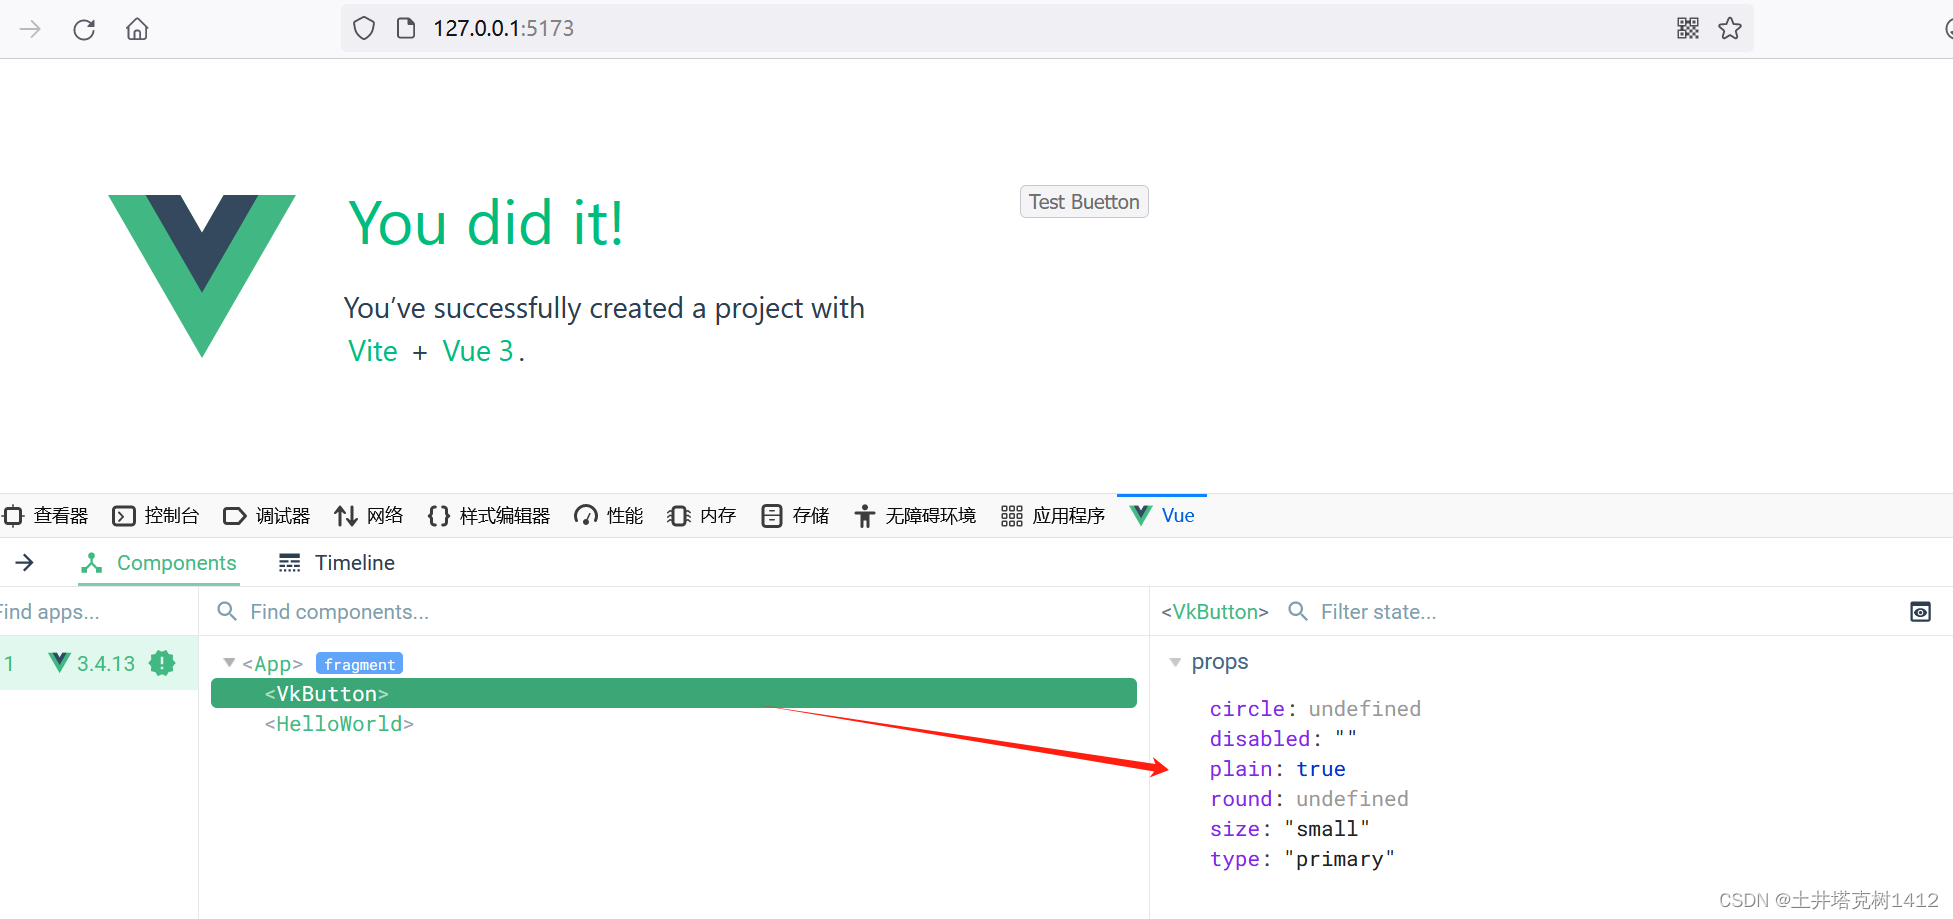This screenshot has width=1953, height=919.
Task: Click the Test Buetton button
Action: tap(1083, 201)
